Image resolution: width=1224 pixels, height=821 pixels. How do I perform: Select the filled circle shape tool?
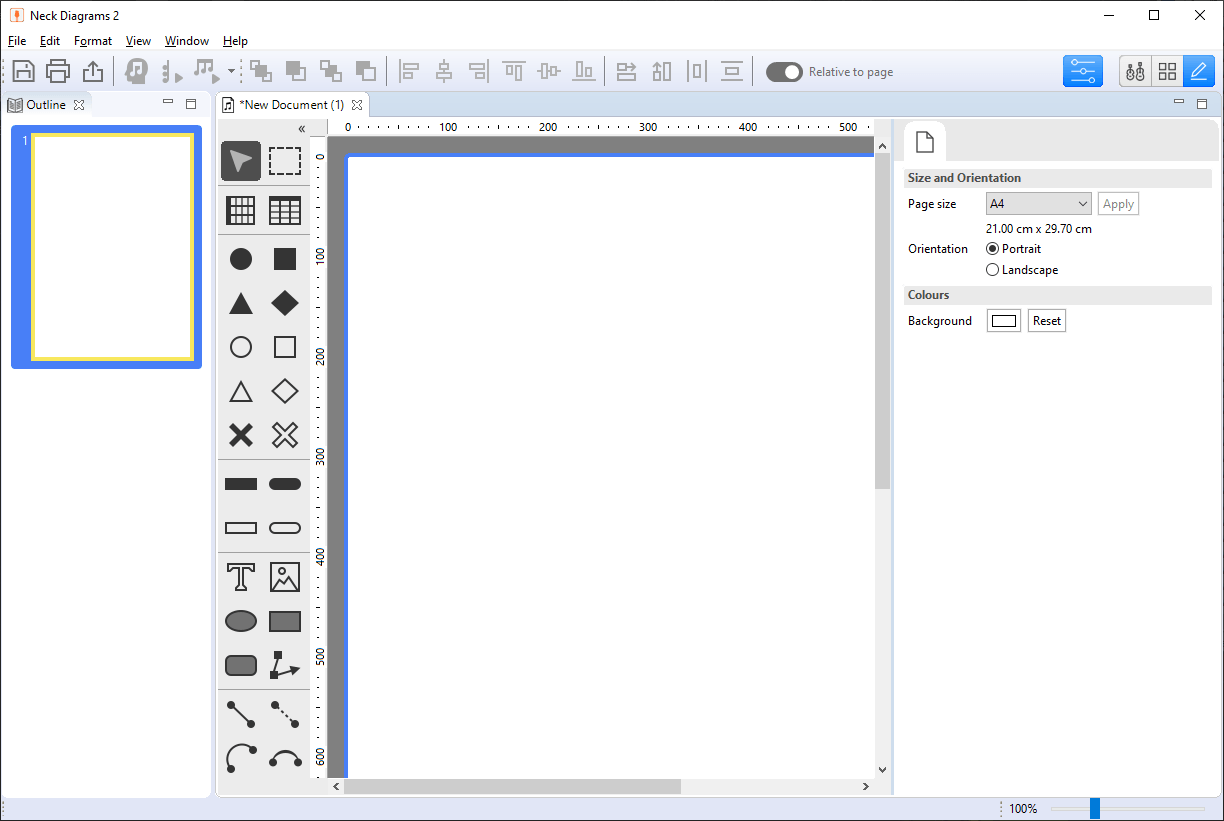pyautogui.click(x=240, y=258)
